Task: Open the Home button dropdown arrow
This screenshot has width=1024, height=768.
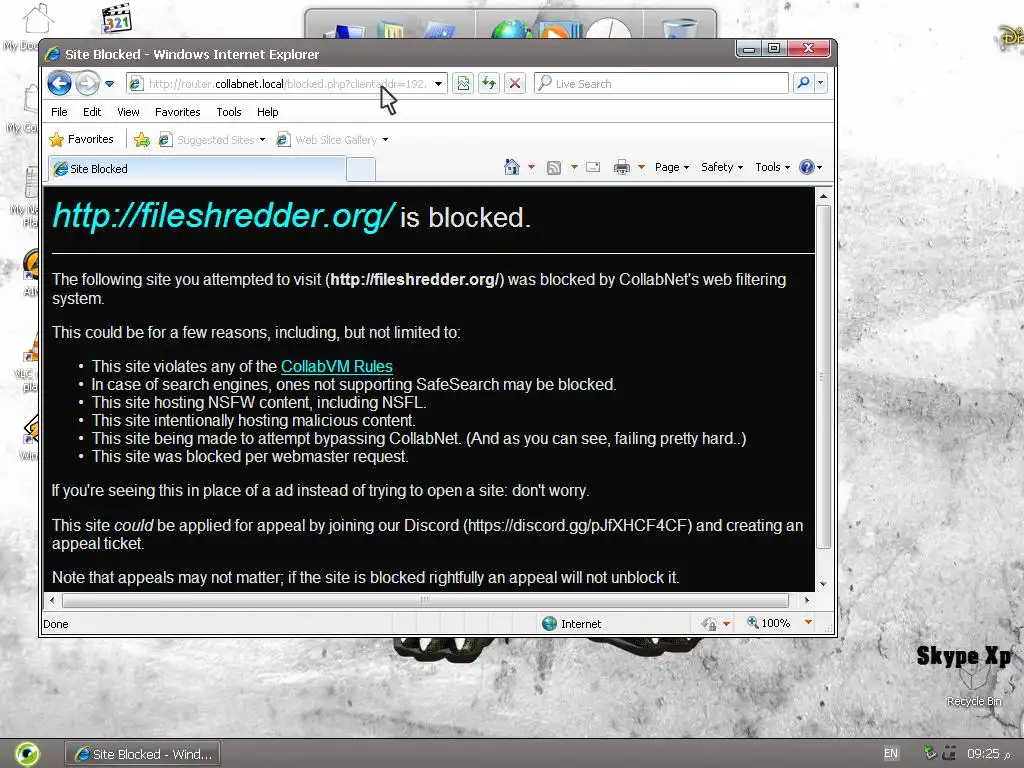Action: click(531, 167)
